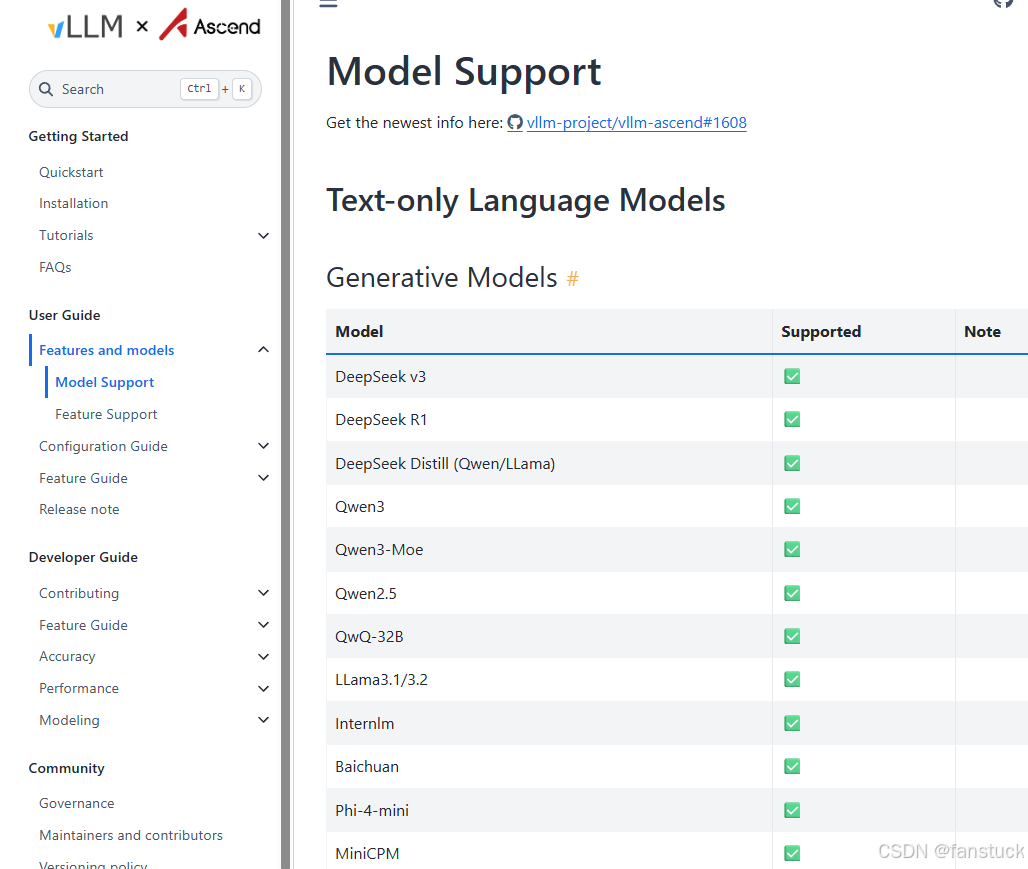Click the Ascend logo in sidebar

(x=210, y=24)
